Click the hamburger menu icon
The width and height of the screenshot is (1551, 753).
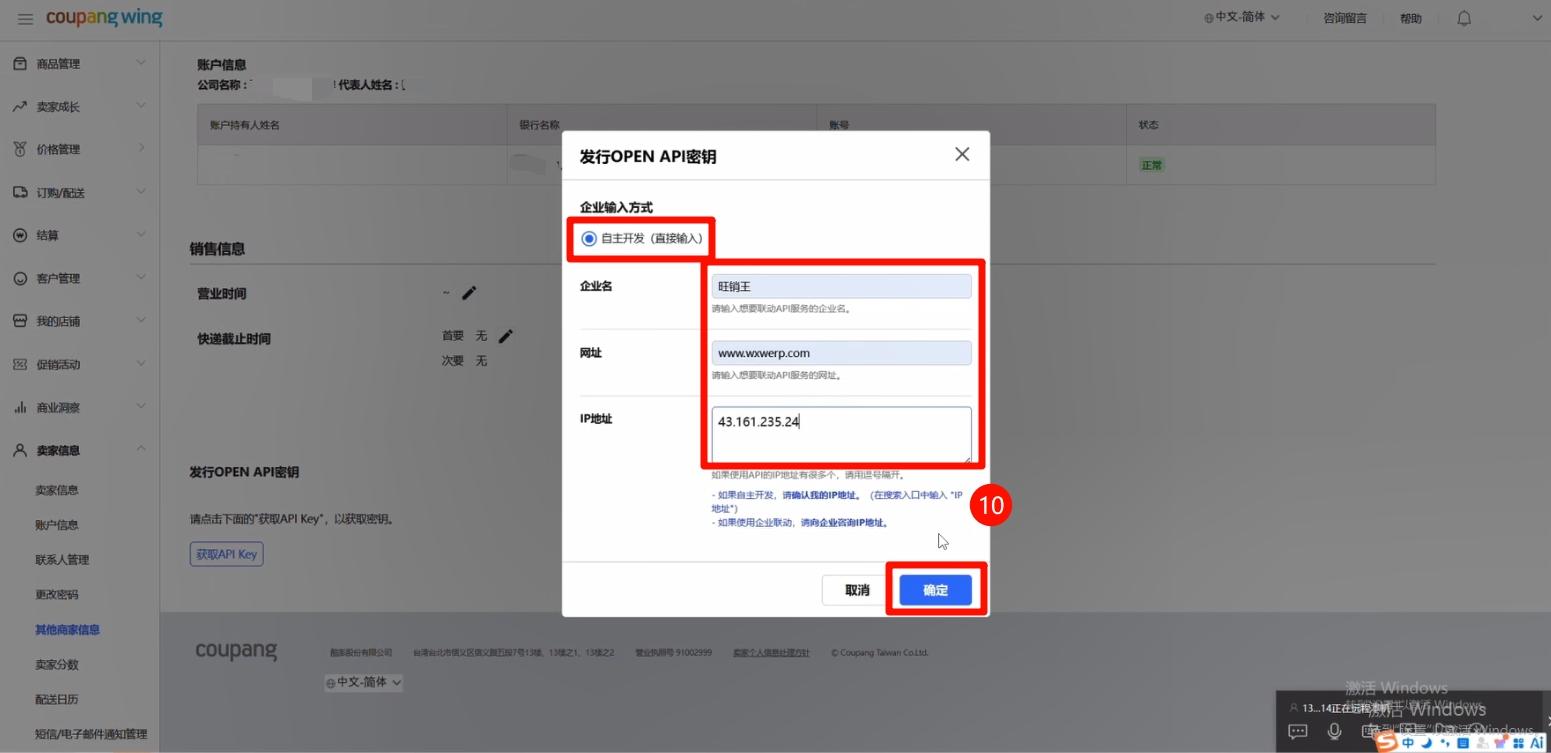coord(25,19)
